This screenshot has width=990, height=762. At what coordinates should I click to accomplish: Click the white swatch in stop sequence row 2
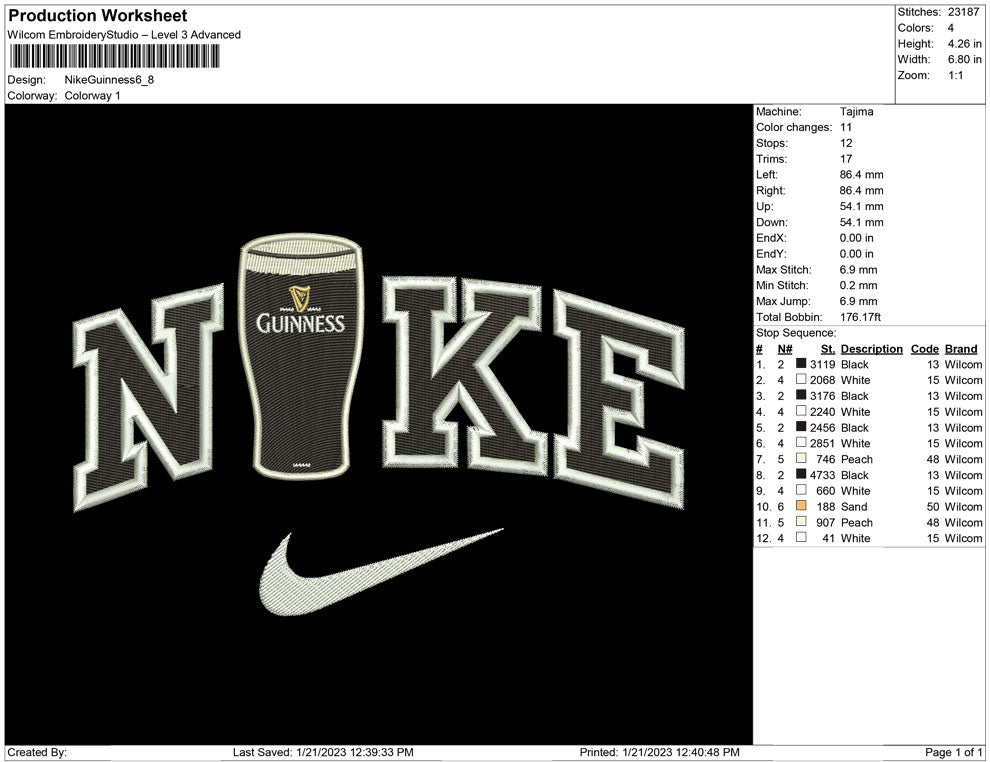tap(801, 379)
